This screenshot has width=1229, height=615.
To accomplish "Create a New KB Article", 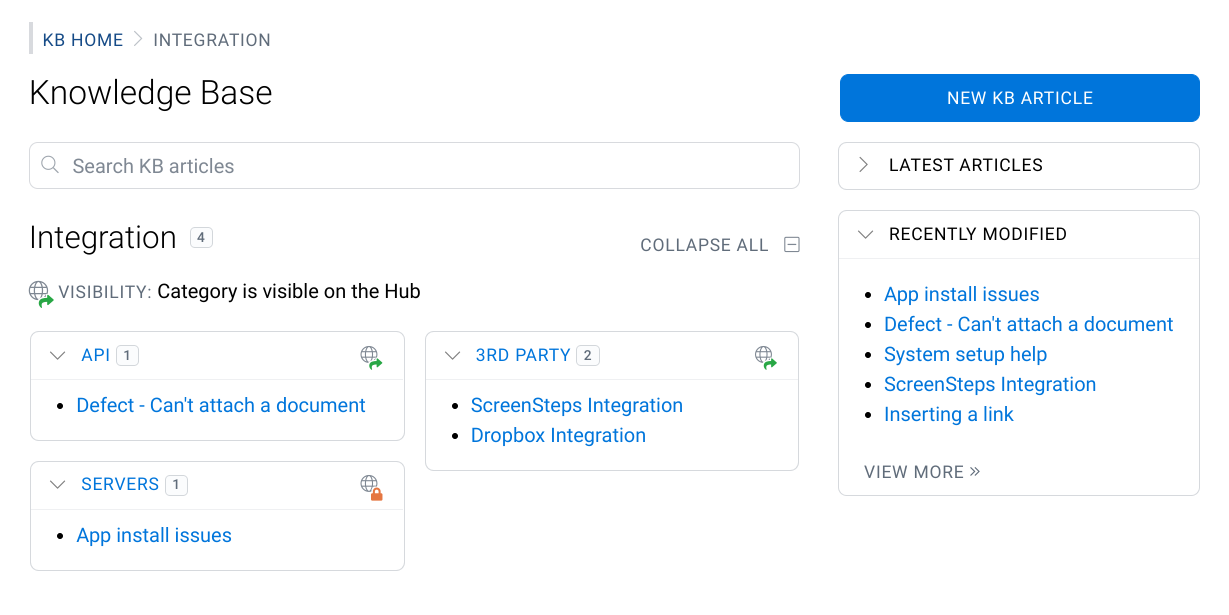I will click(1019, 98).
